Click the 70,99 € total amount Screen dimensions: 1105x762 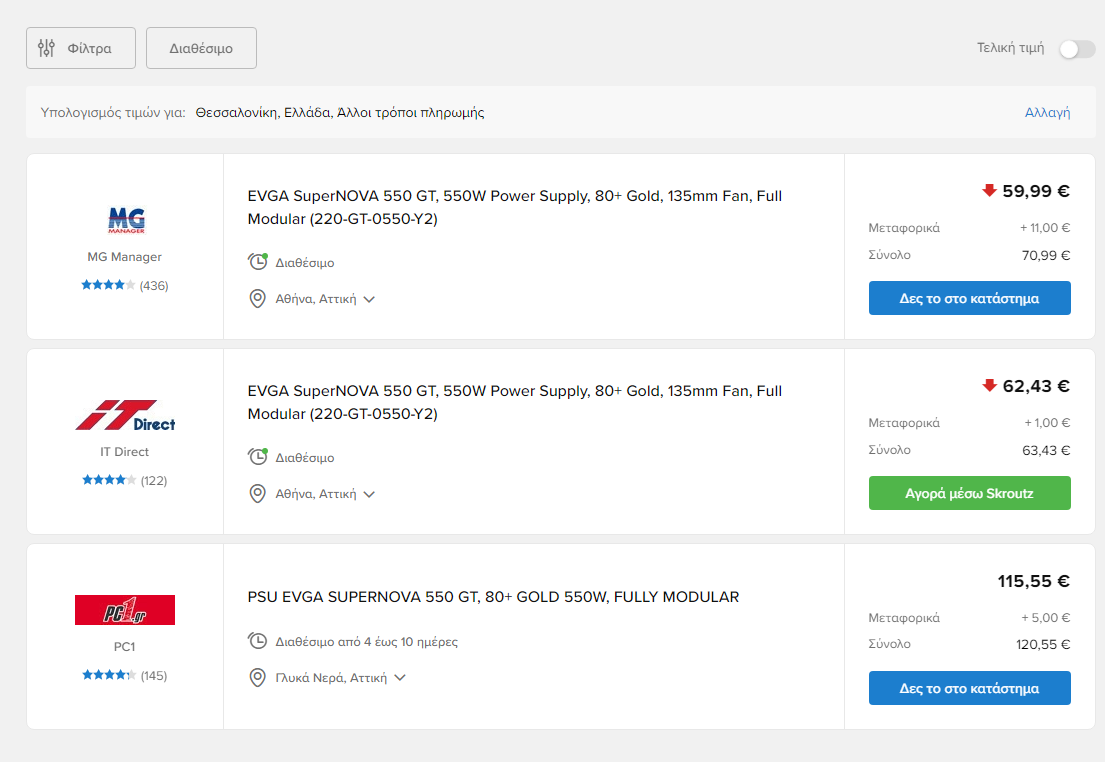click(1046, 255)
